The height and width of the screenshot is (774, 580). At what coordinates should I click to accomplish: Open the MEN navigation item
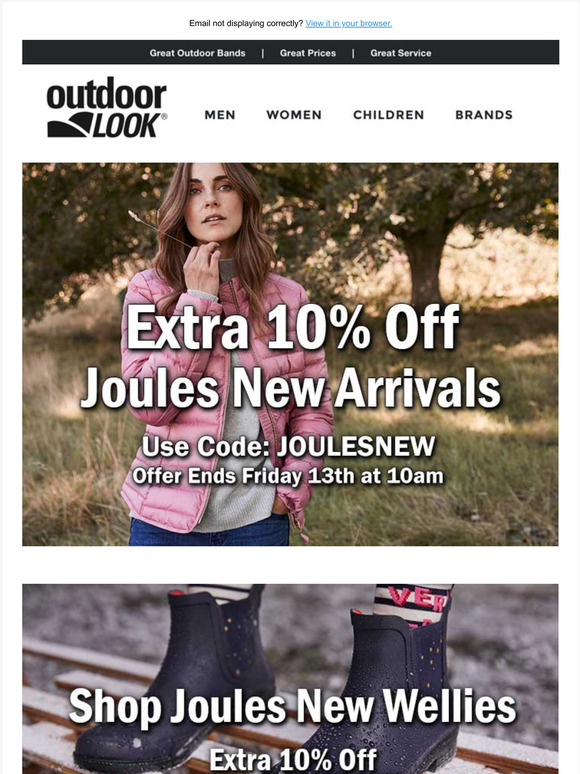[x=220, y=115]
